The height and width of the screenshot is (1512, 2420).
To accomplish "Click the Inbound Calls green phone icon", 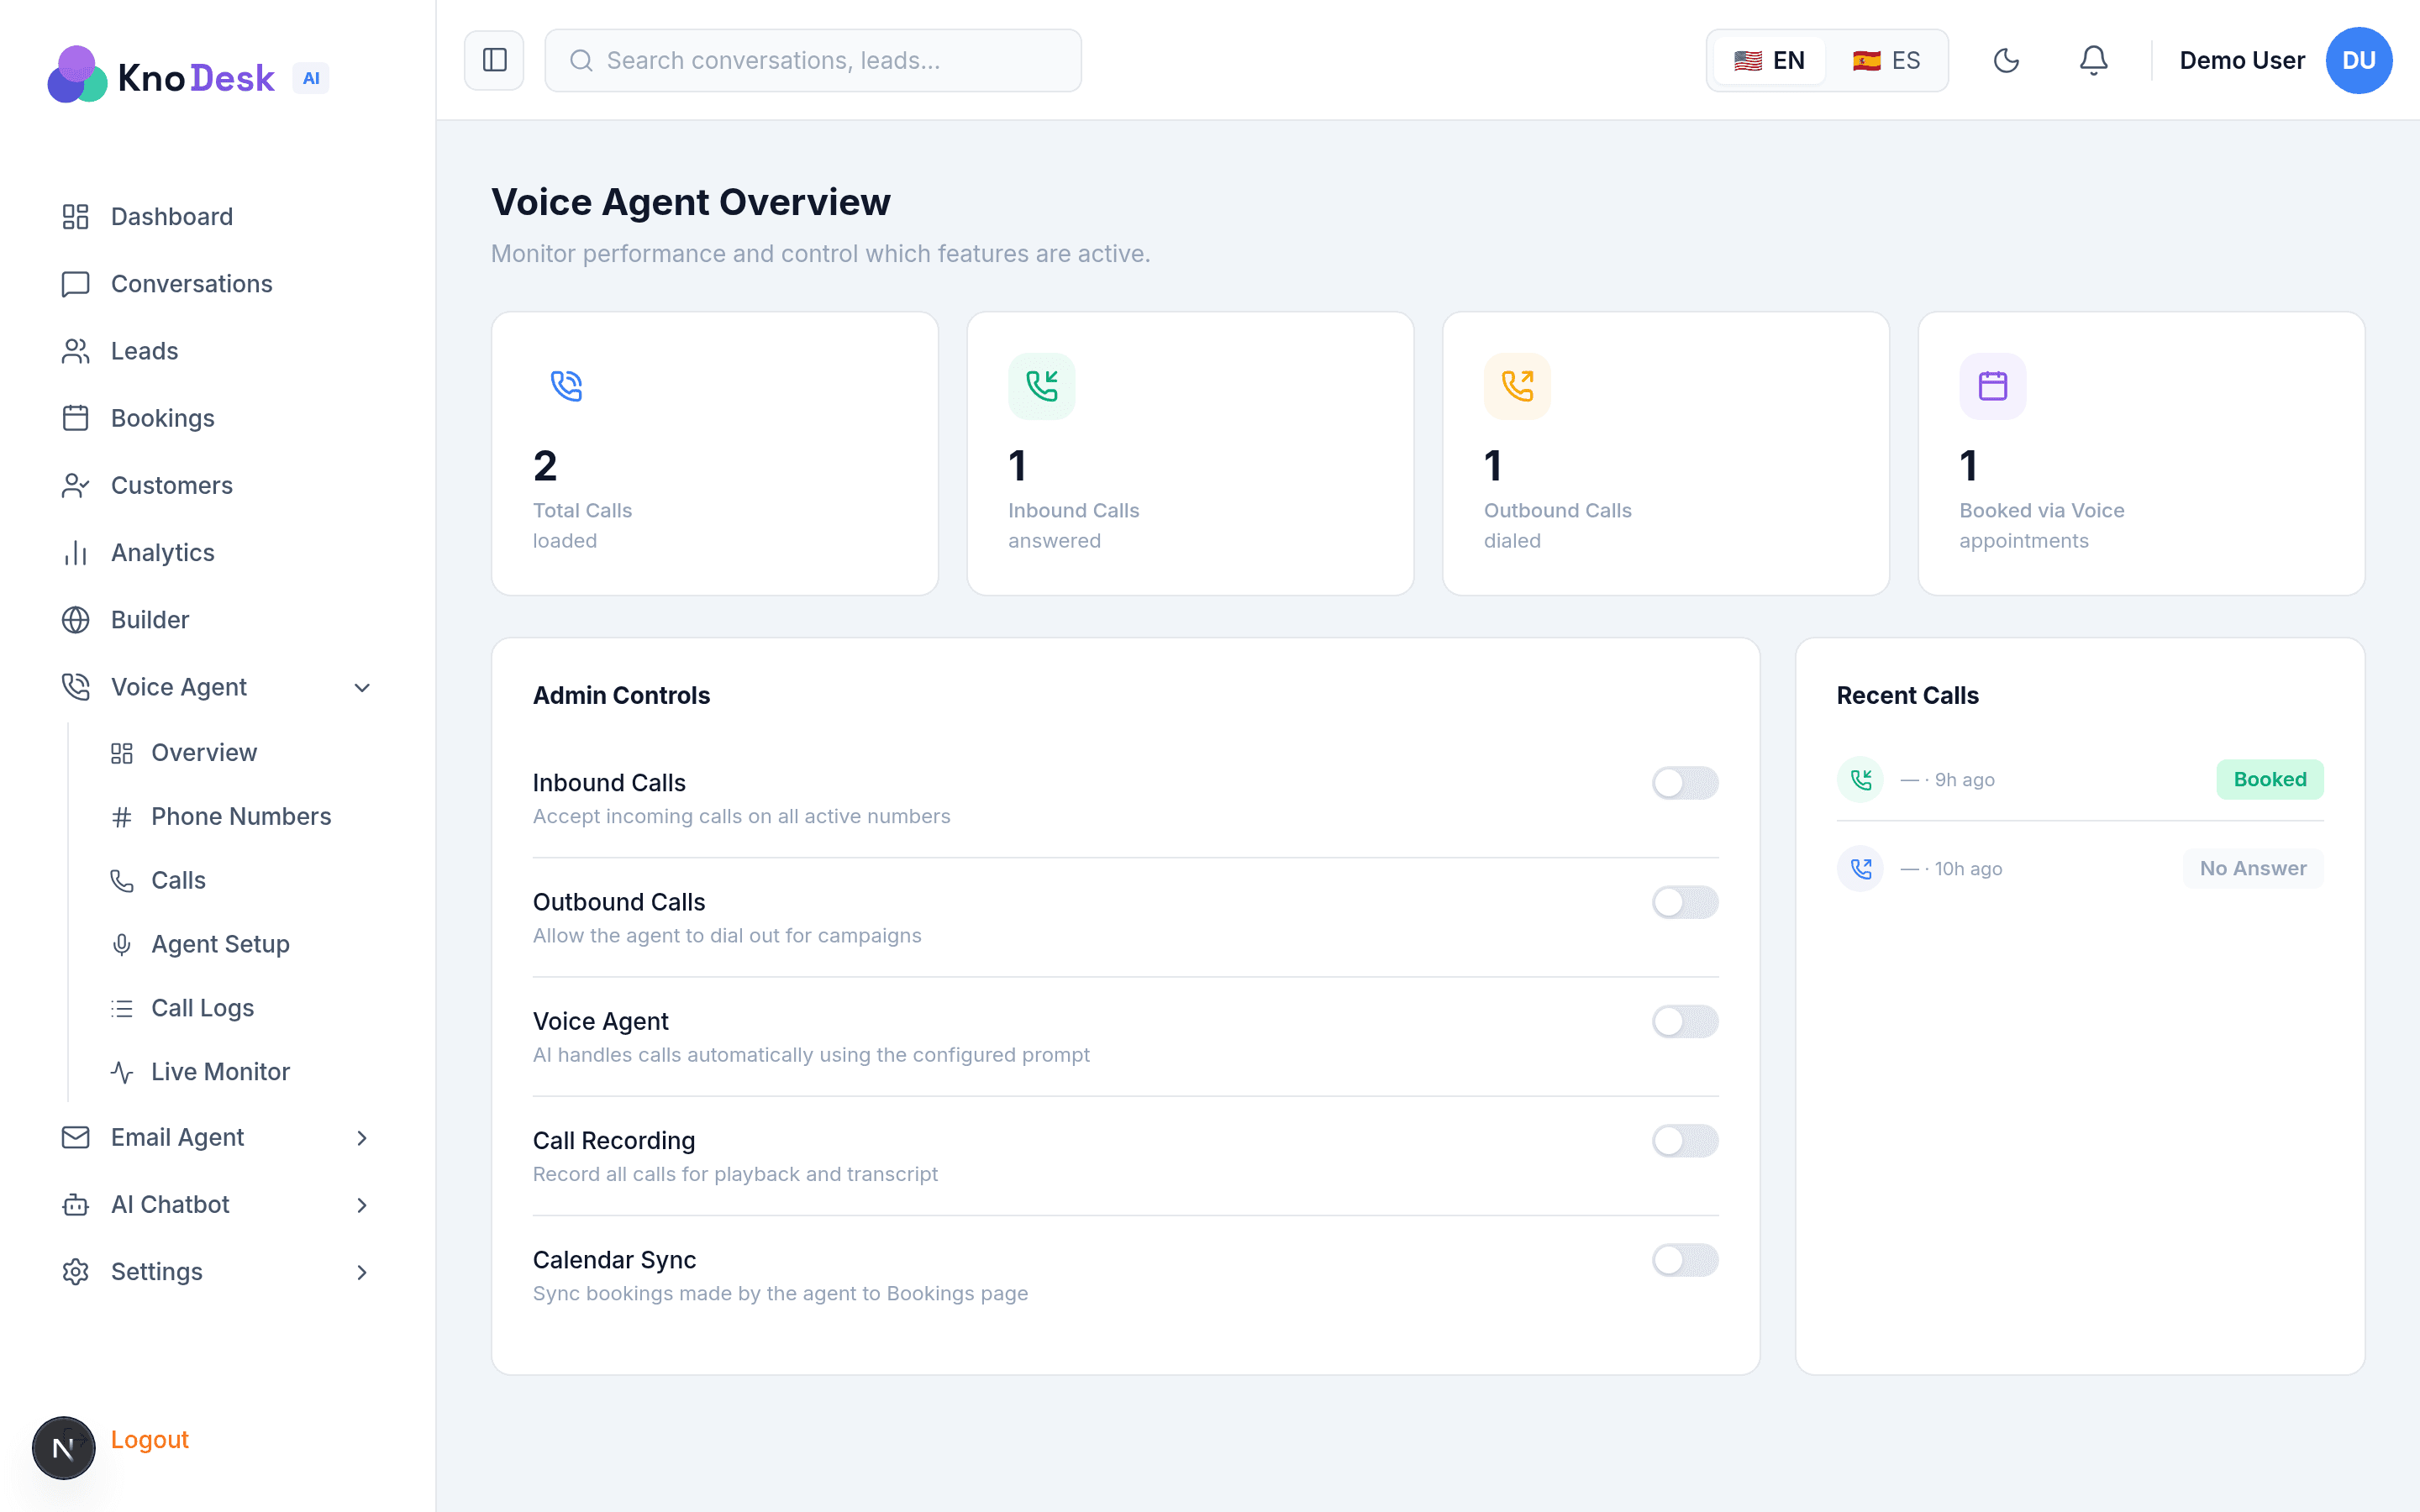I will pos(1041,386).
